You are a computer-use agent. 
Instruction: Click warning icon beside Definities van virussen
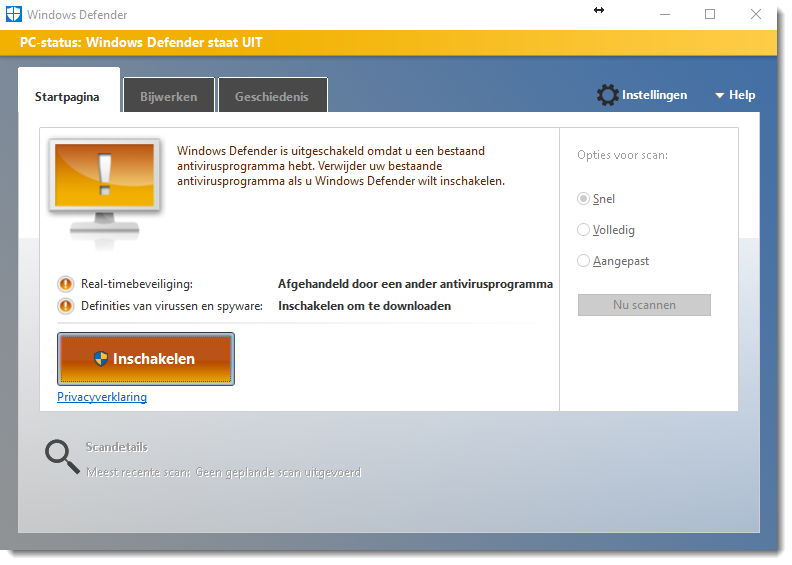pos(66,306)
